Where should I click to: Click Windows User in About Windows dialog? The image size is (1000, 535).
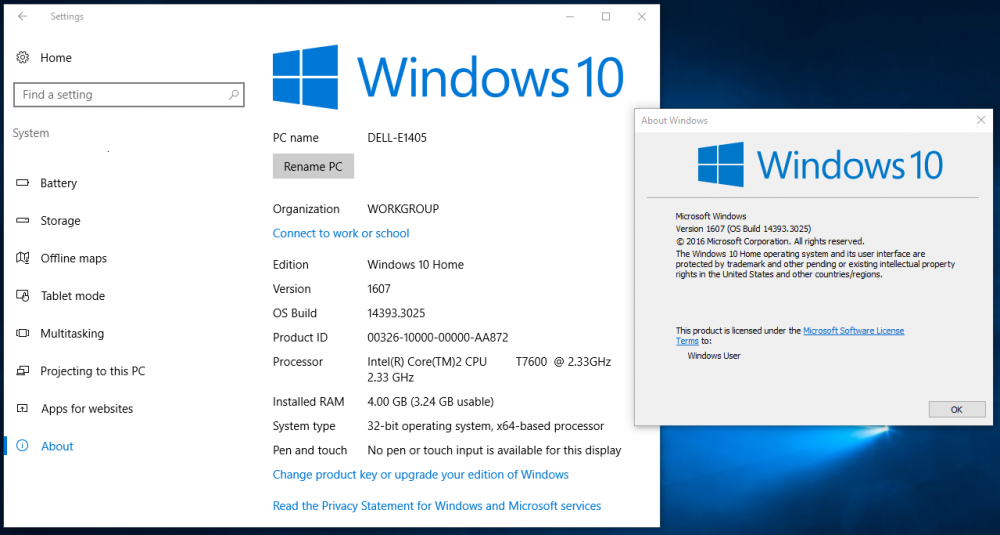tap(714, 356)
